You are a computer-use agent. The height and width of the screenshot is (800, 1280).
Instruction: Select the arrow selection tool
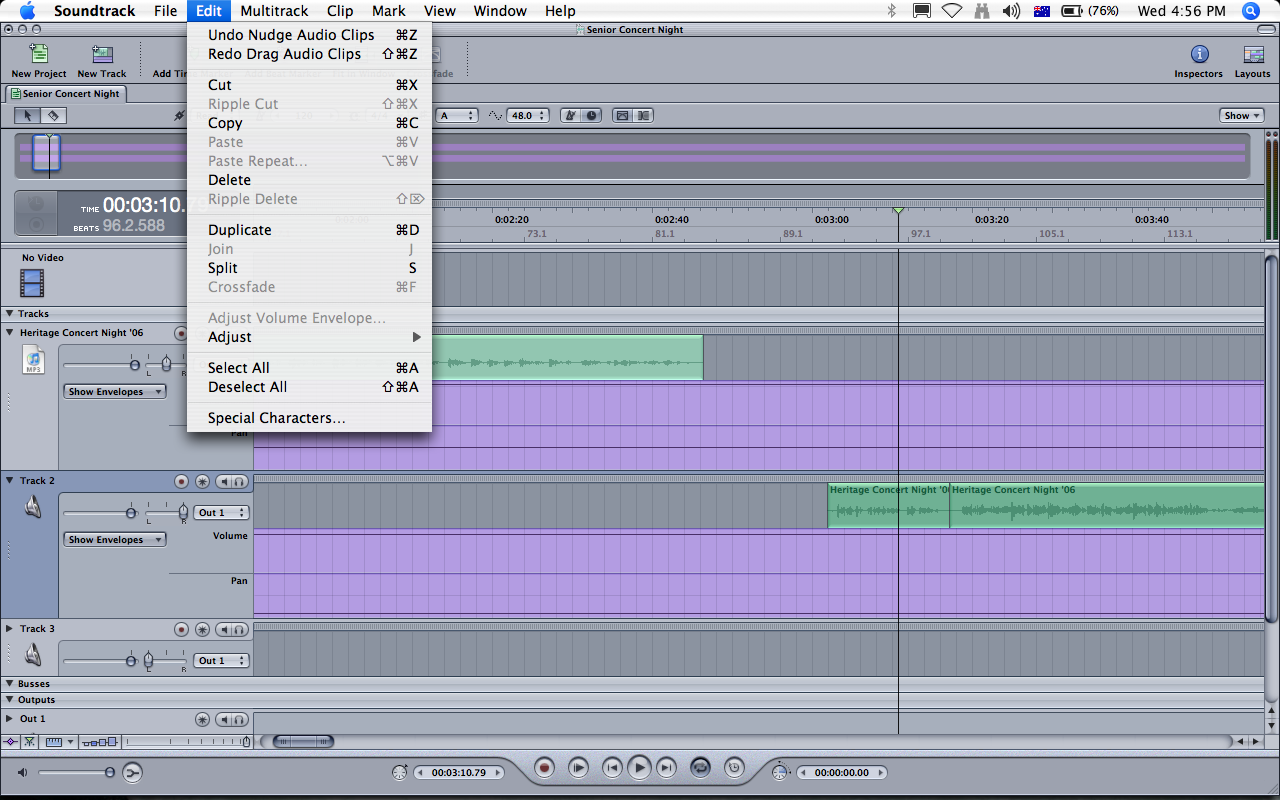[x=28, y=116]
